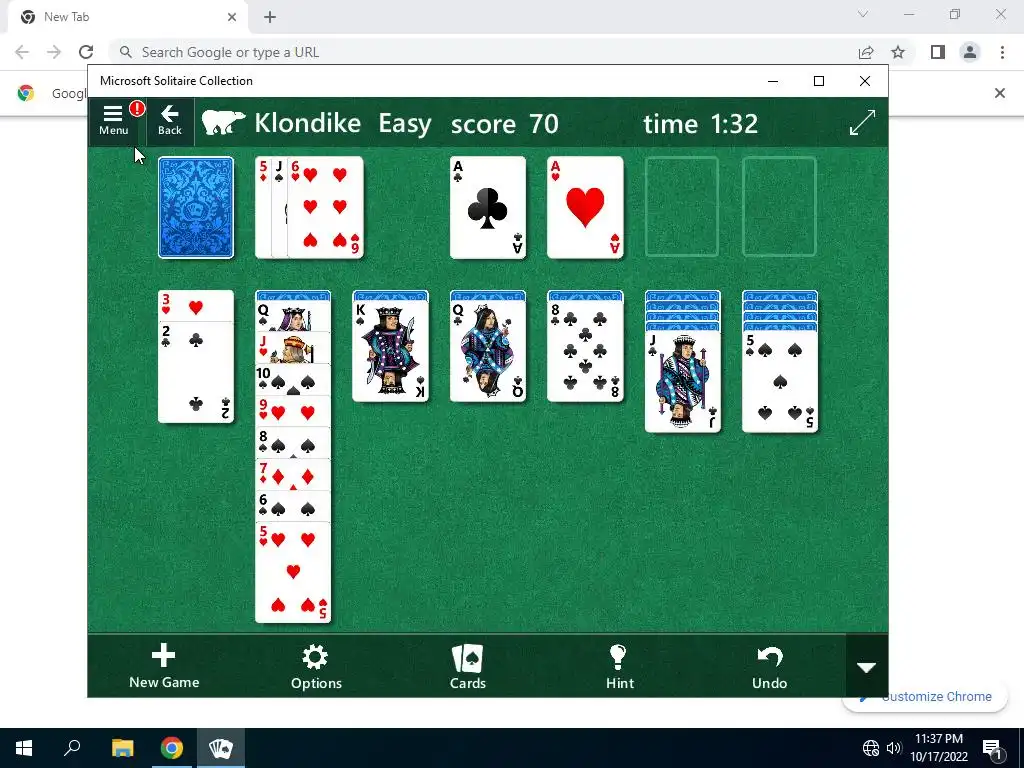Select the 3 of hearts in first column
The height and width of the screenshot is (768, 1024).
(x=196, y=306)
